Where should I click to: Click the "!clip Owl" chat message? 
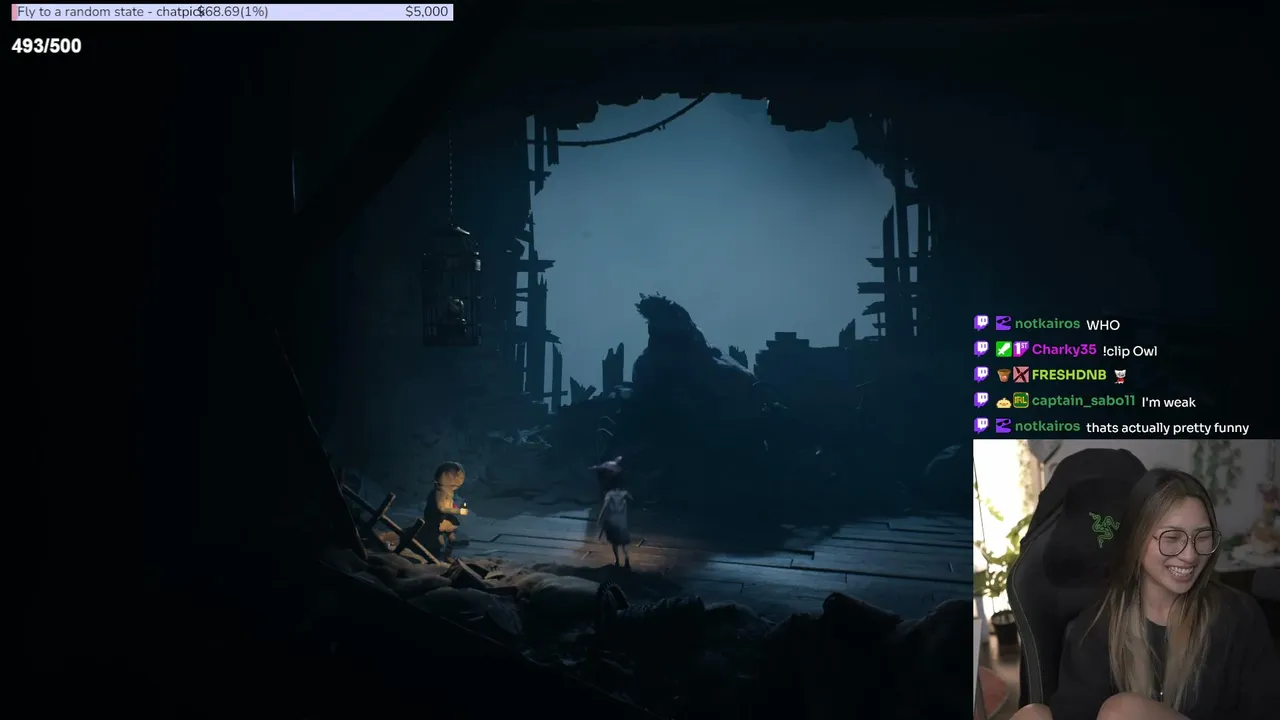tap(1130, 351)
